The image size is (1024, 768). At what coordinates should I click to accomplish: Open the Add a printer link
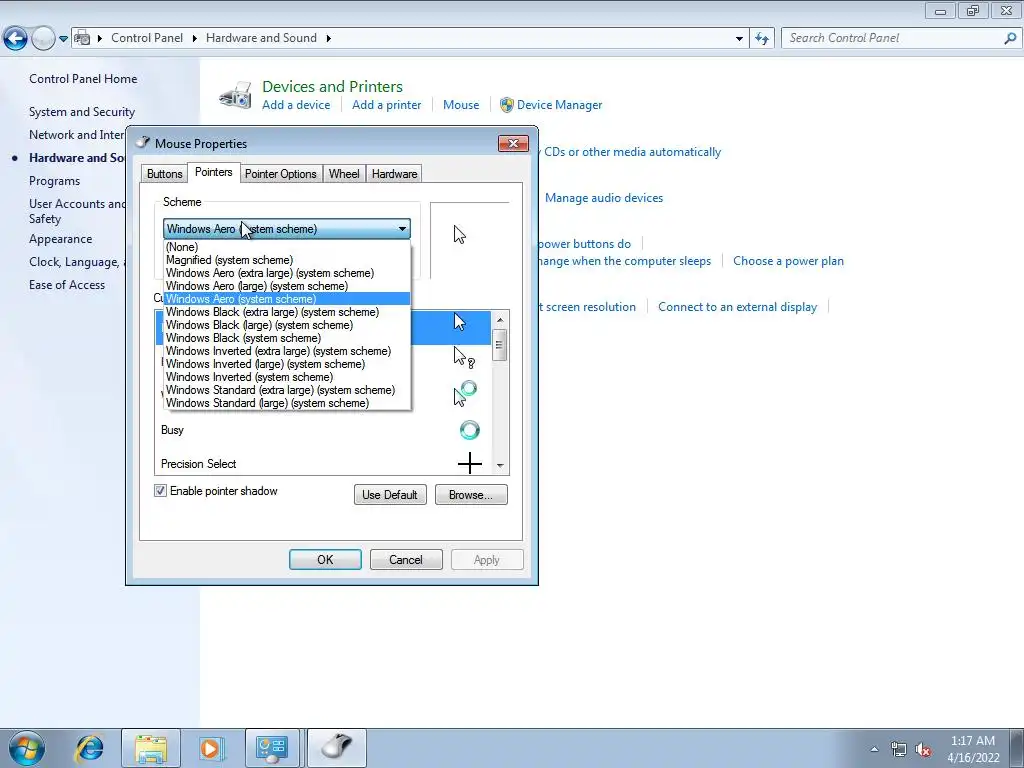pyautogui.click(x=387, y=104)
